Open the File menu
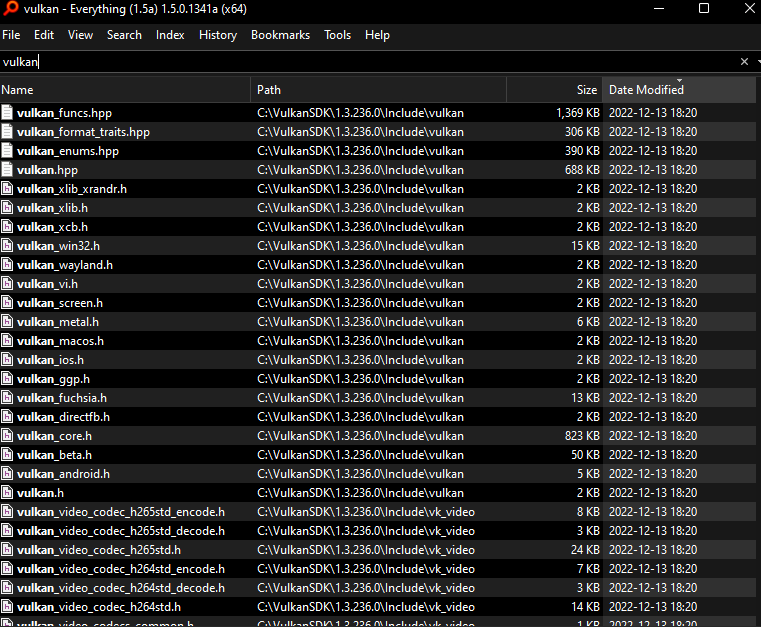Viewport: 761px width, 627px height. tap(11, 35)
